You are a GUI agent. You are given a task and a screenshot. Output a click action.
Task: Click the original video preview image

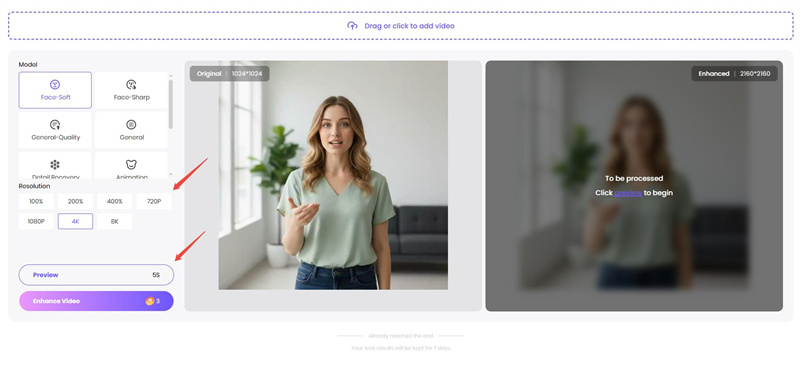333,175
